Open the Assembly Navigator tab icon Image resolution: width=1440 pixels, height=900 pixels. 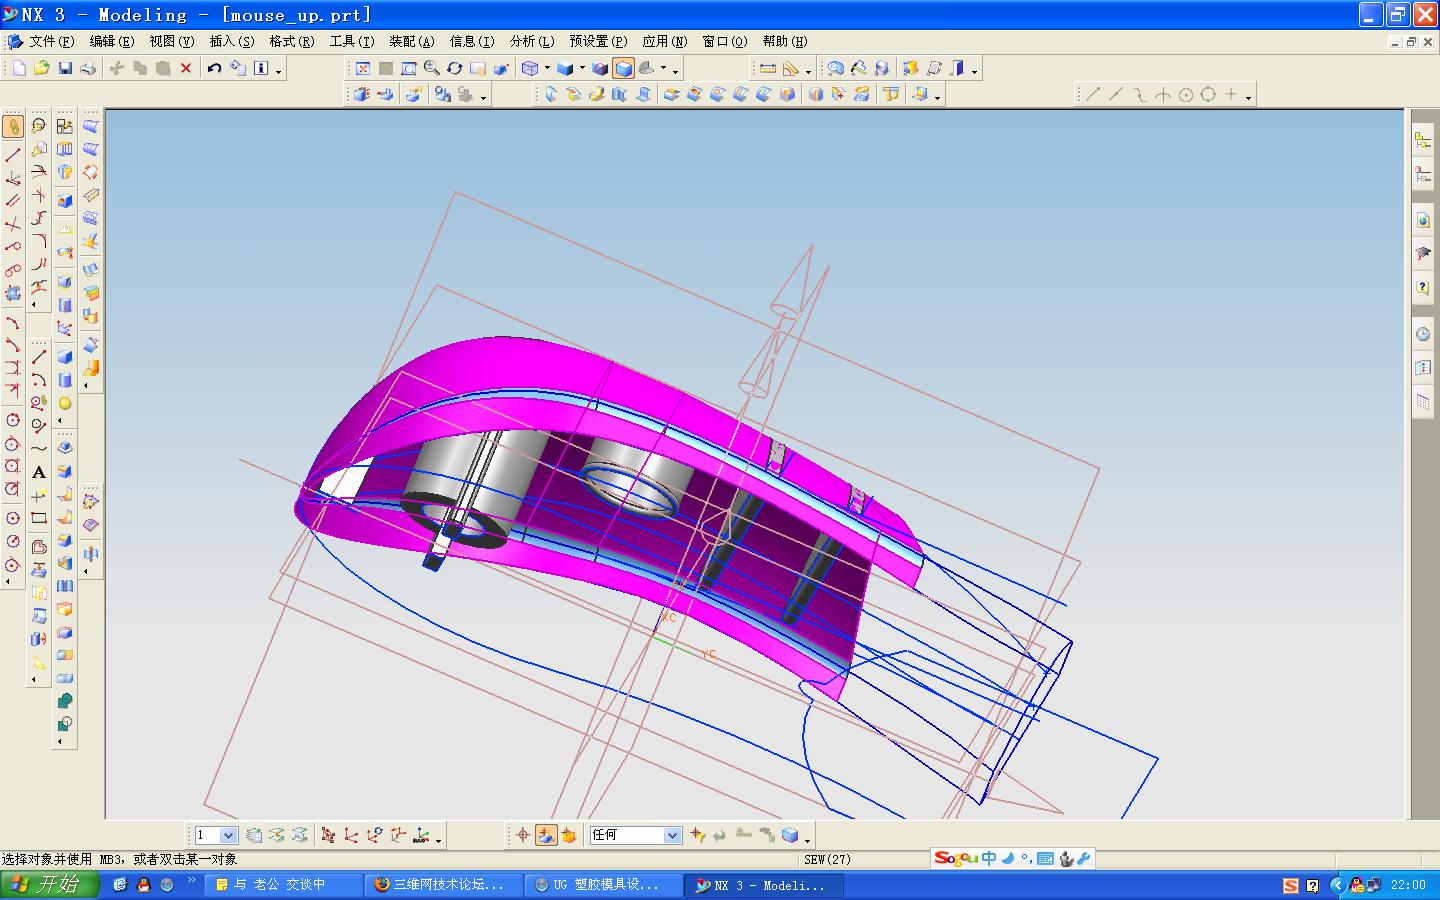click(x=1423, y=141)
